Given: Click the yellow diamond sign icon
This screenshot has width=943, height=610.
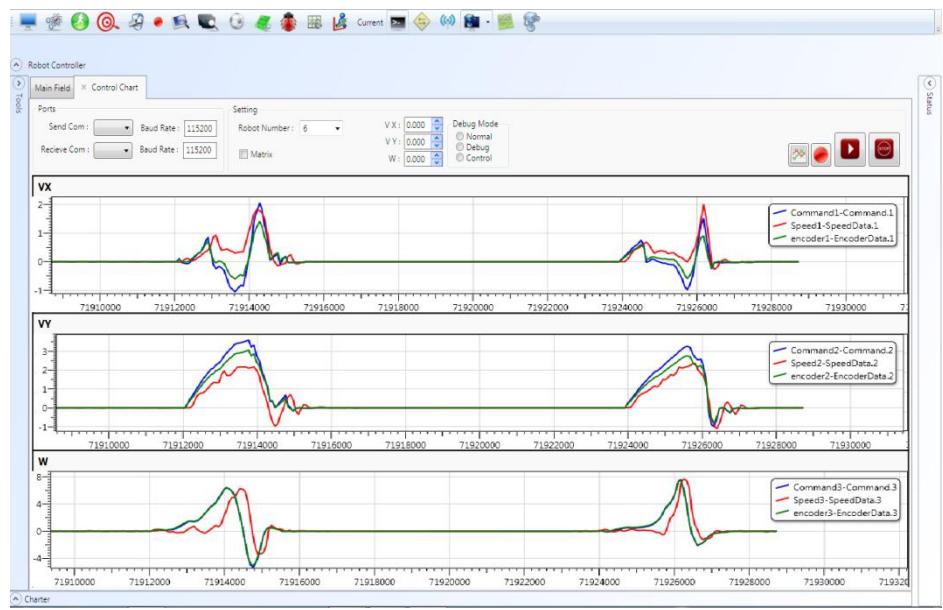Looking at the screenshot, I should tap(422, 22).
